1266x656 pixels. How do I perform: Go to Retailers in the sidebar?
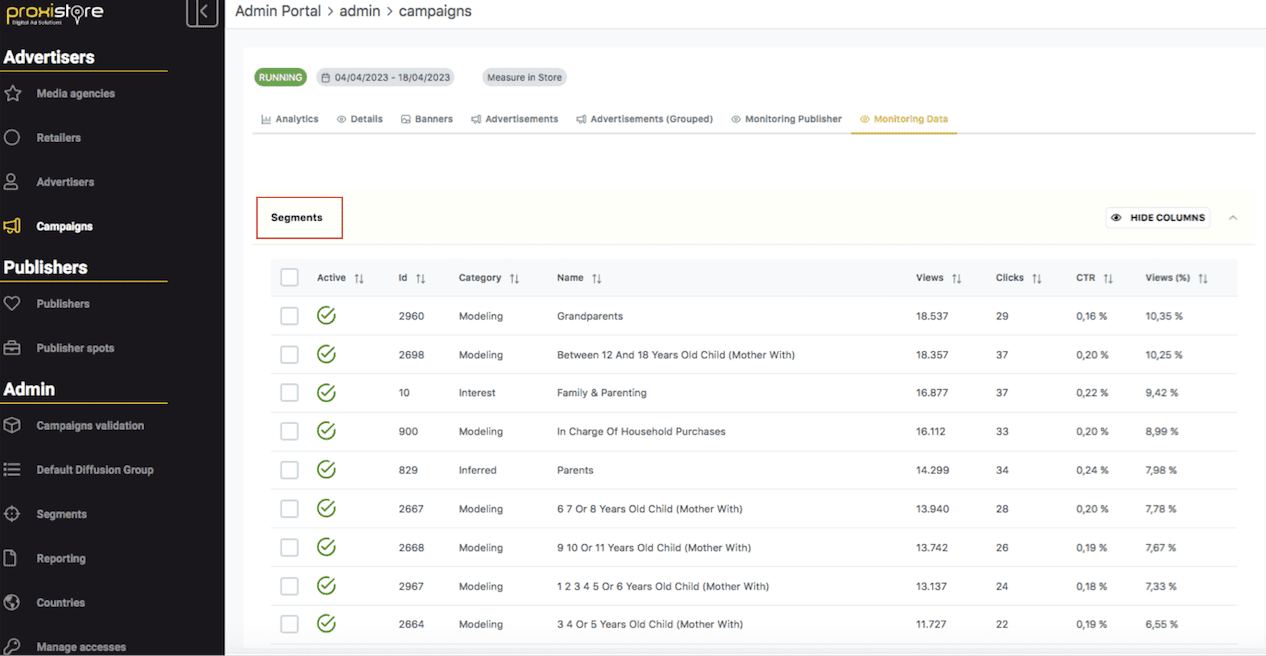pyautogui.click(x=59, y=137)
